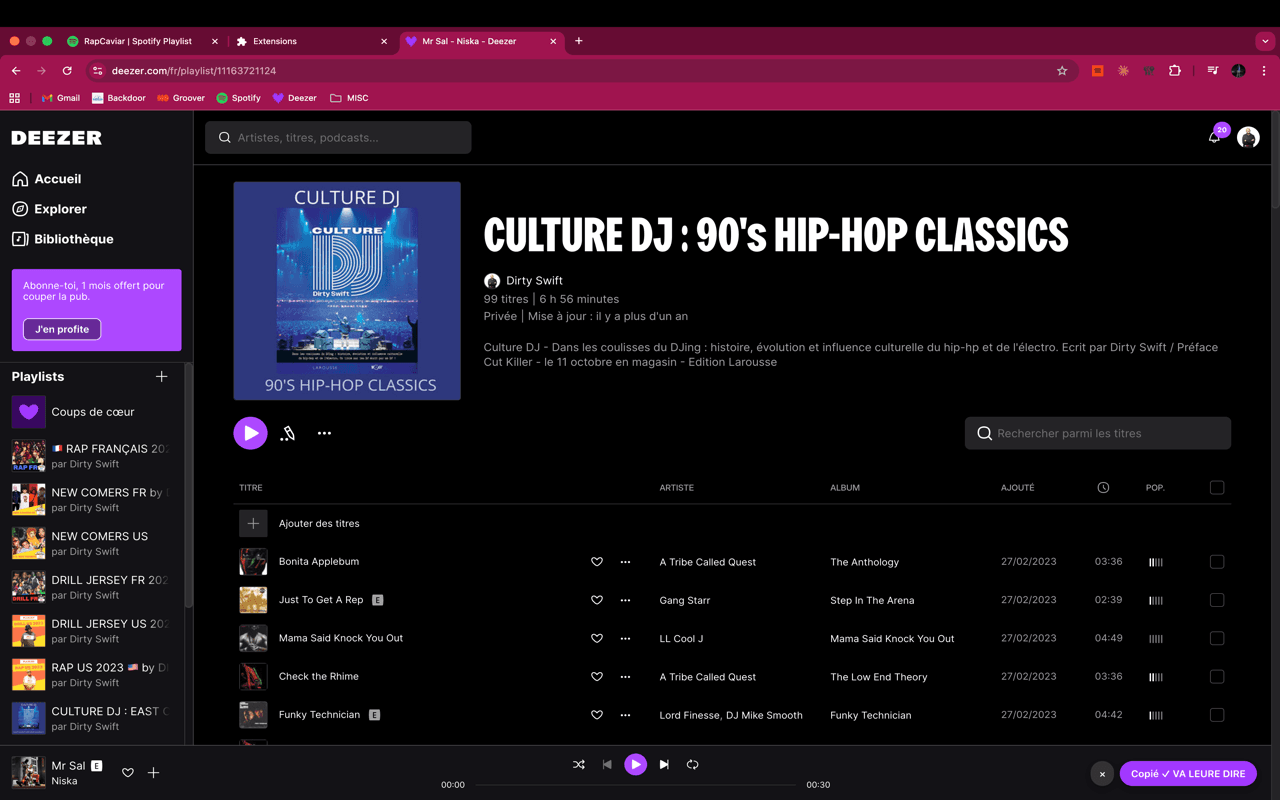
Task: Click the duration clock column icon
Action: (1103, 488)
